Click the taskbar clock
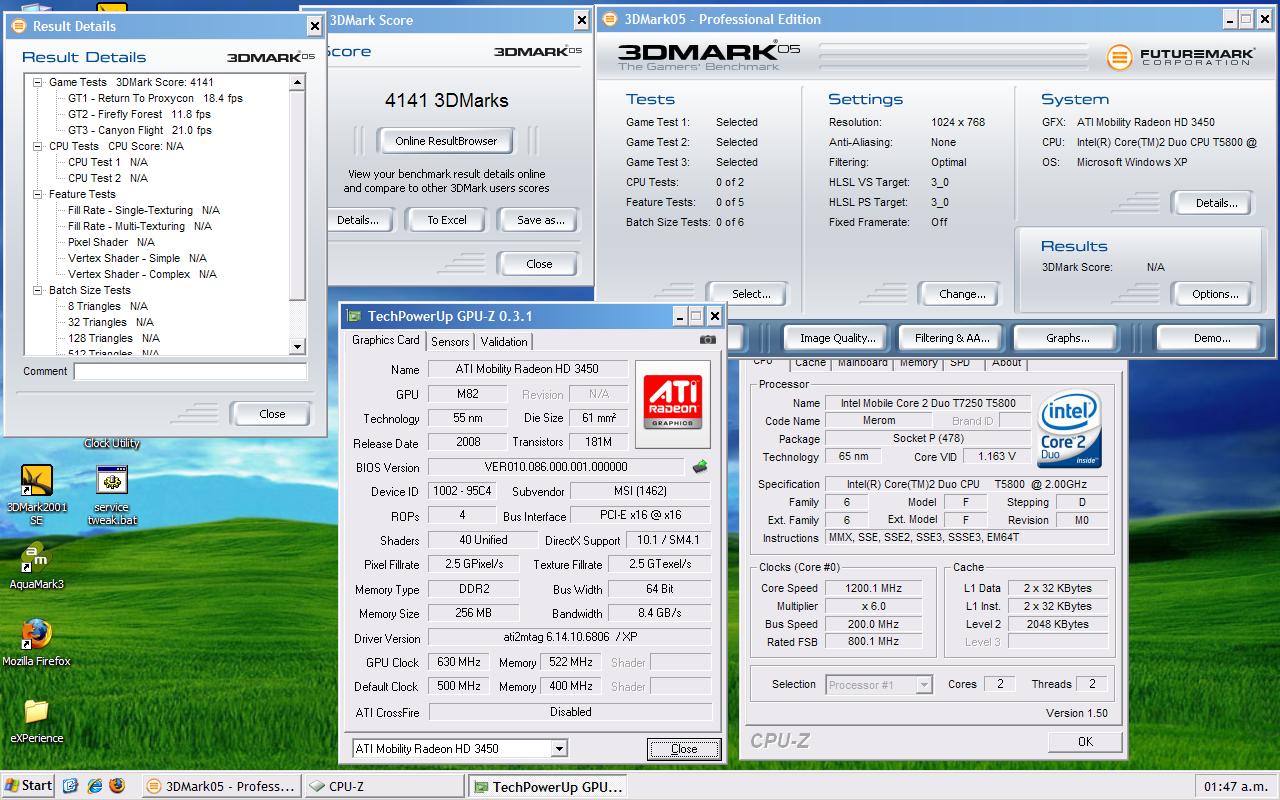This screenshot has height=800, width=1280. coord(1235,787)
